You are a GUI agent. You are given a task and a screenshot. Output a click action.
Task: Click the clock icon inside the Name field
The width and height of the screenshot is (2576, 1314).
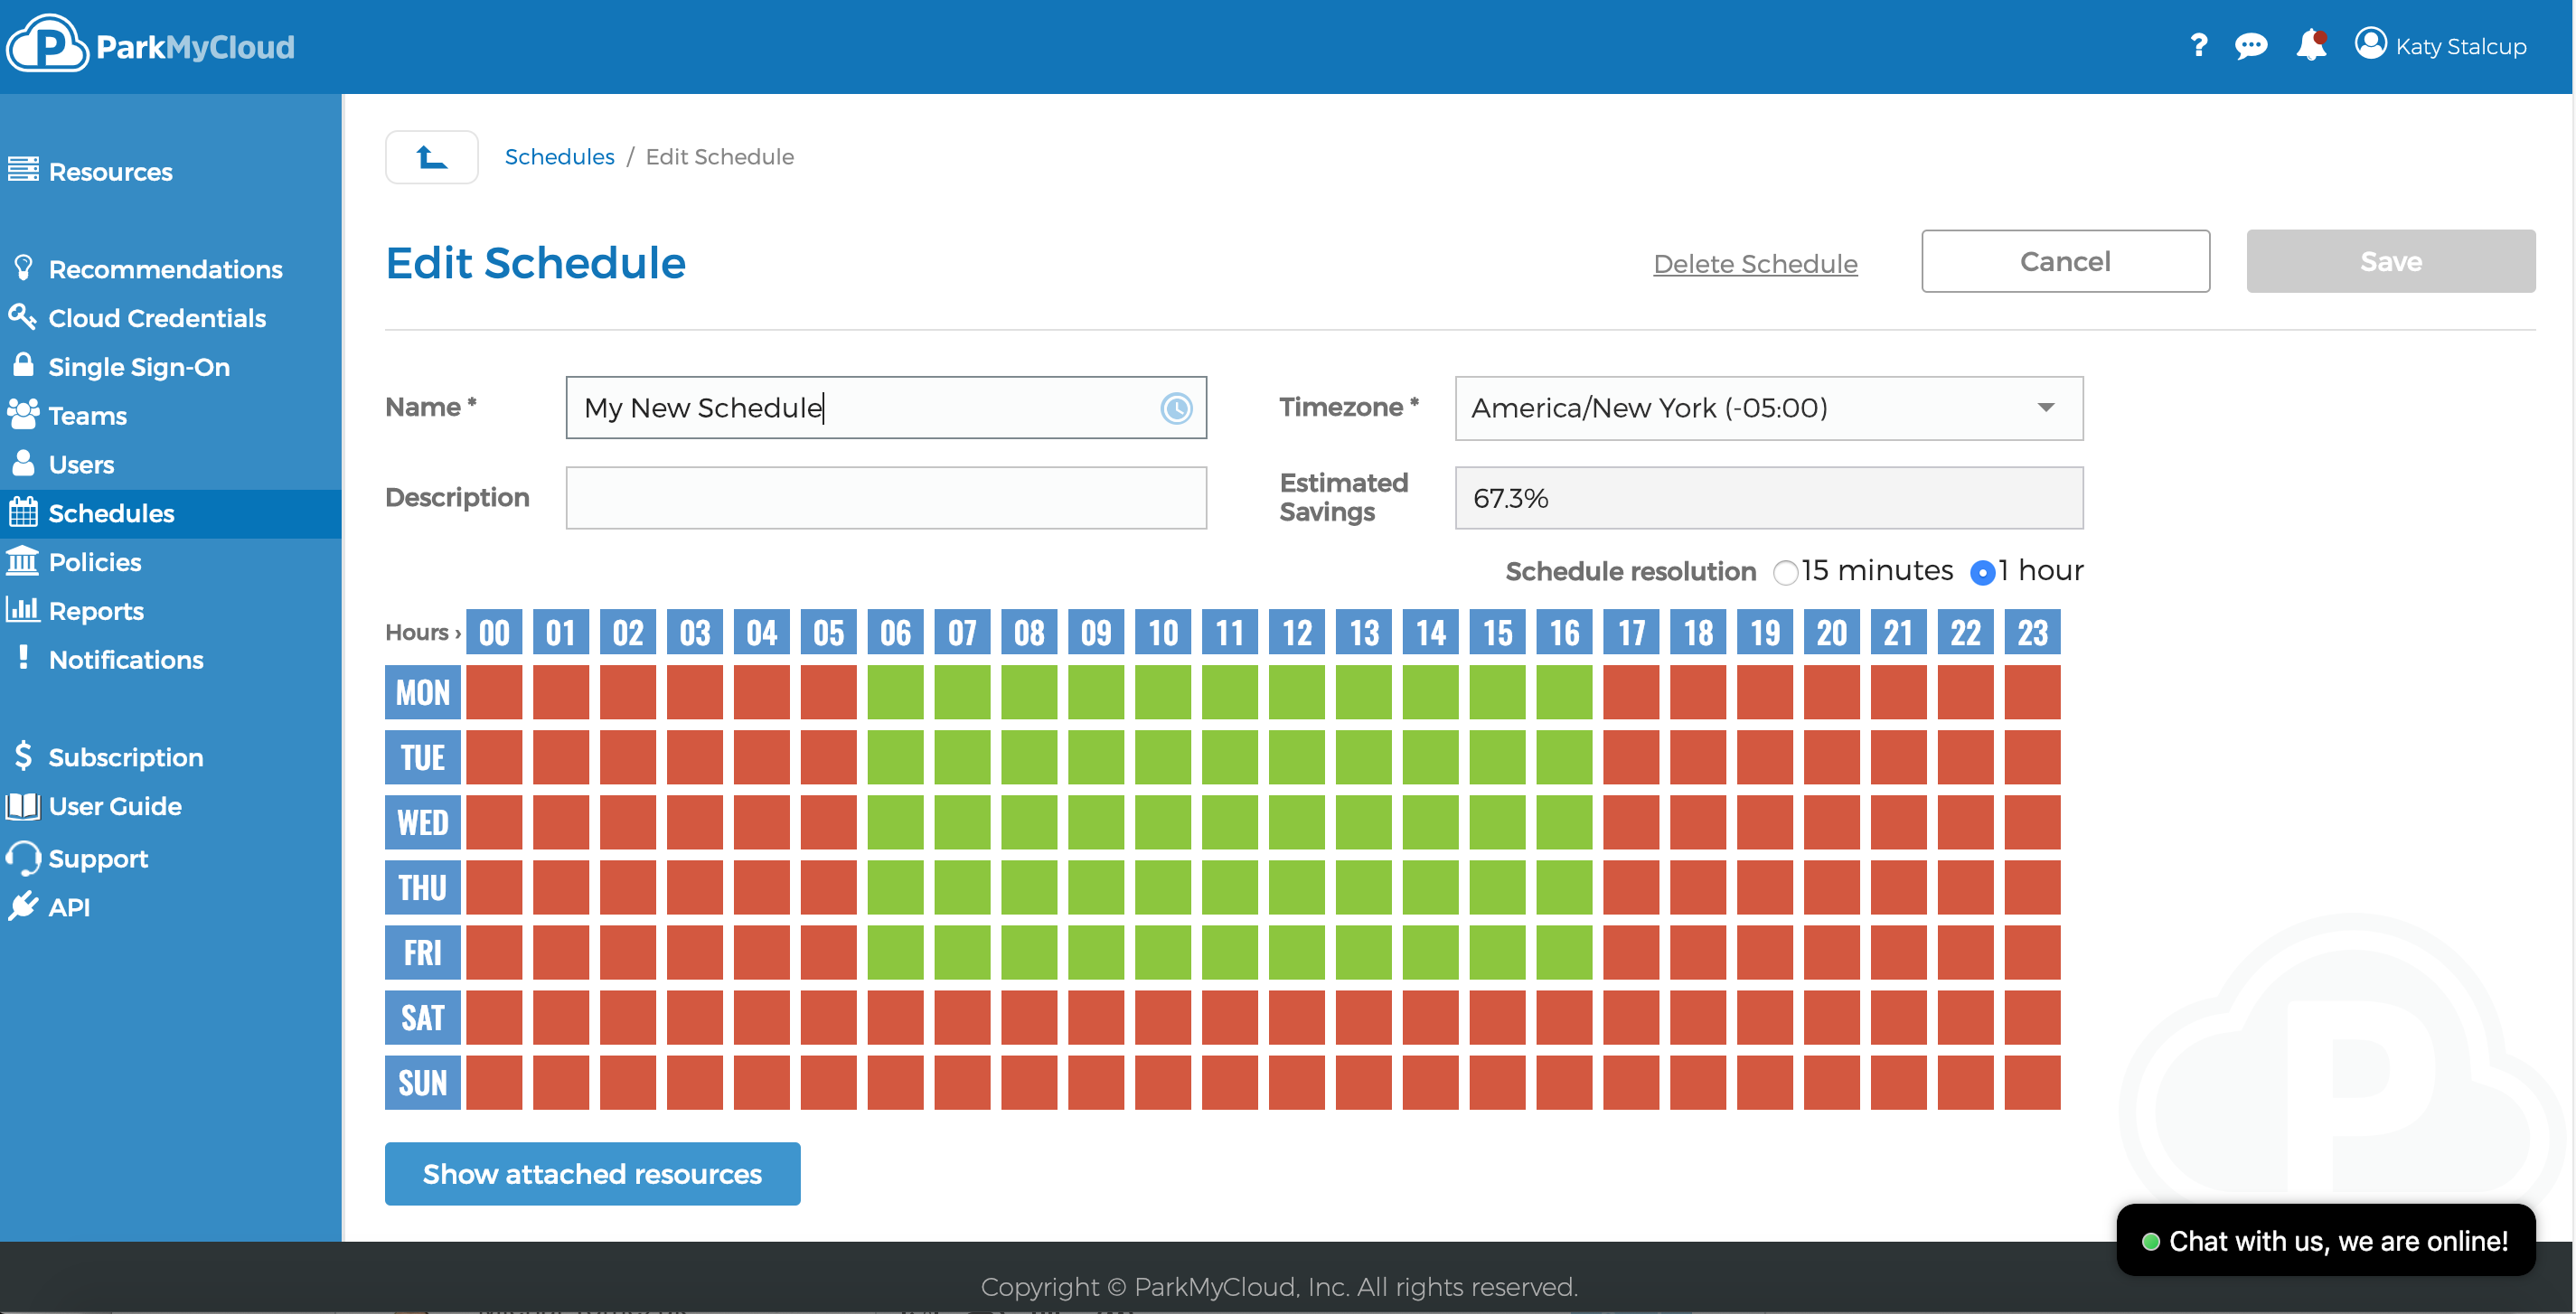click(x=1176, y=408)
